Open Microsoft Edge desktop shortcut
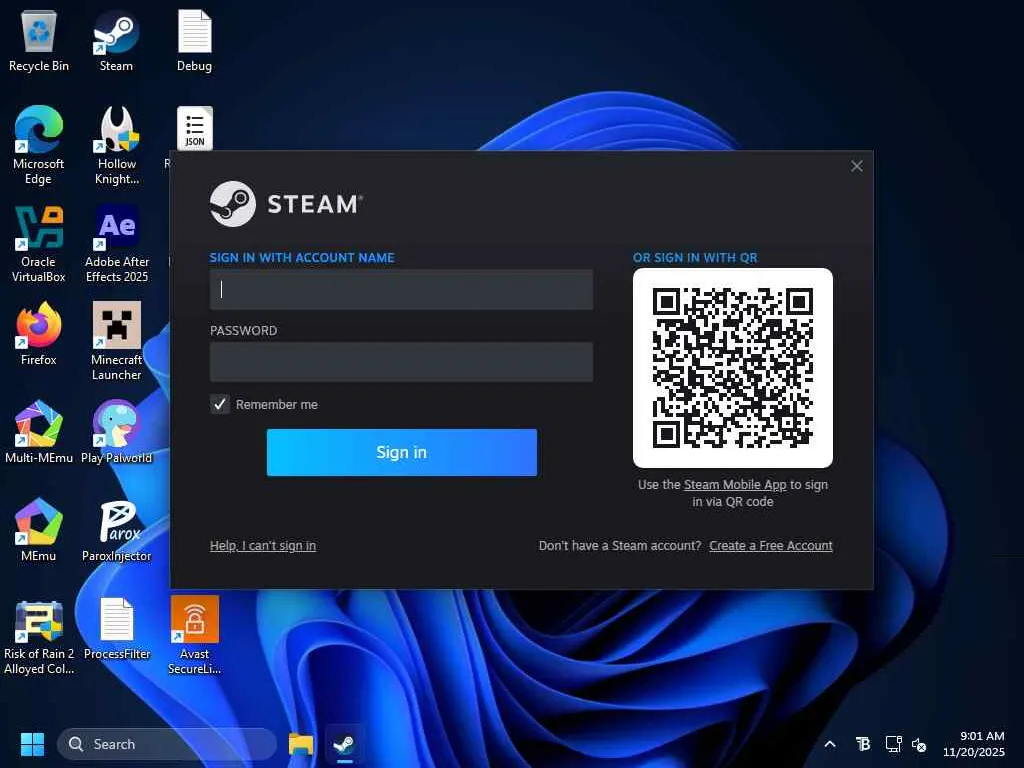The width and height of the screenshot is (1024, 768). (x=39, y=145)
